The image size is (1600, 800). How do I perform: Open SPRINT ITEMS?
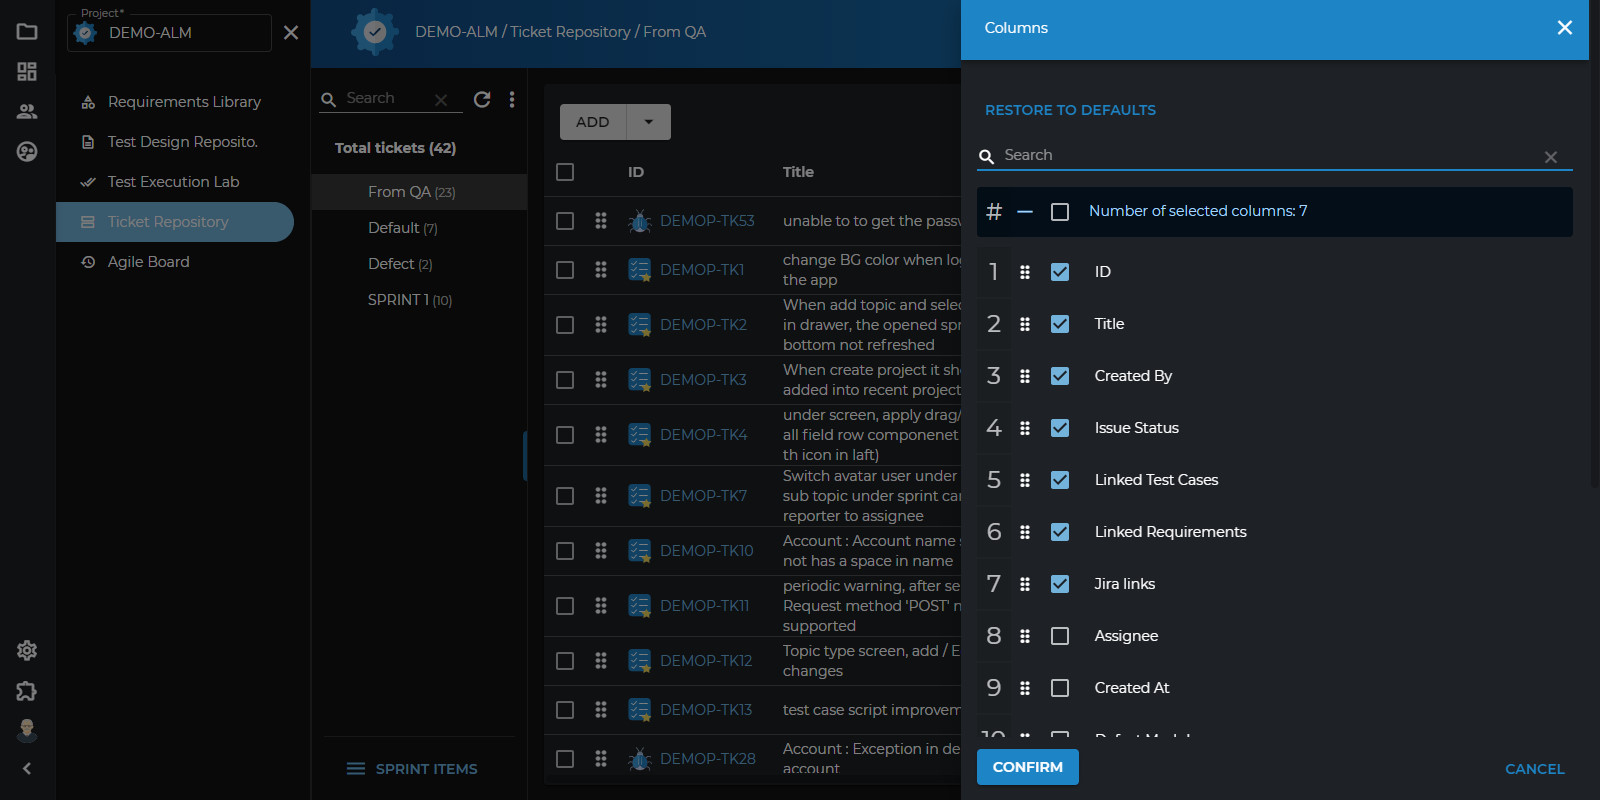(x=412, y=769)
